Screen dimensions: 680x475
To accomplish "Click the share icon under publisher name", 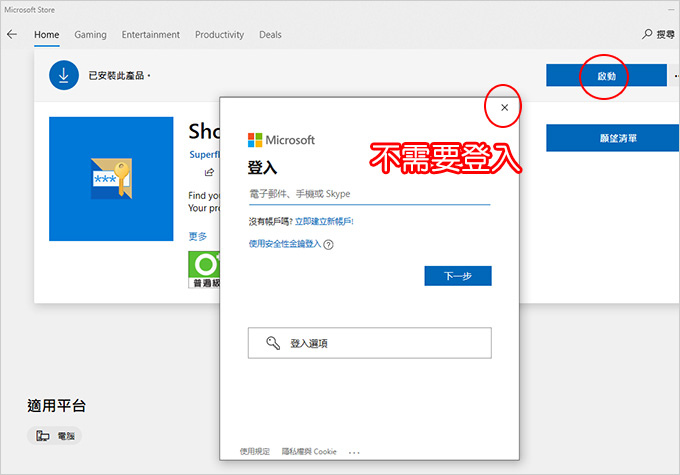I will tap(209, 172).
